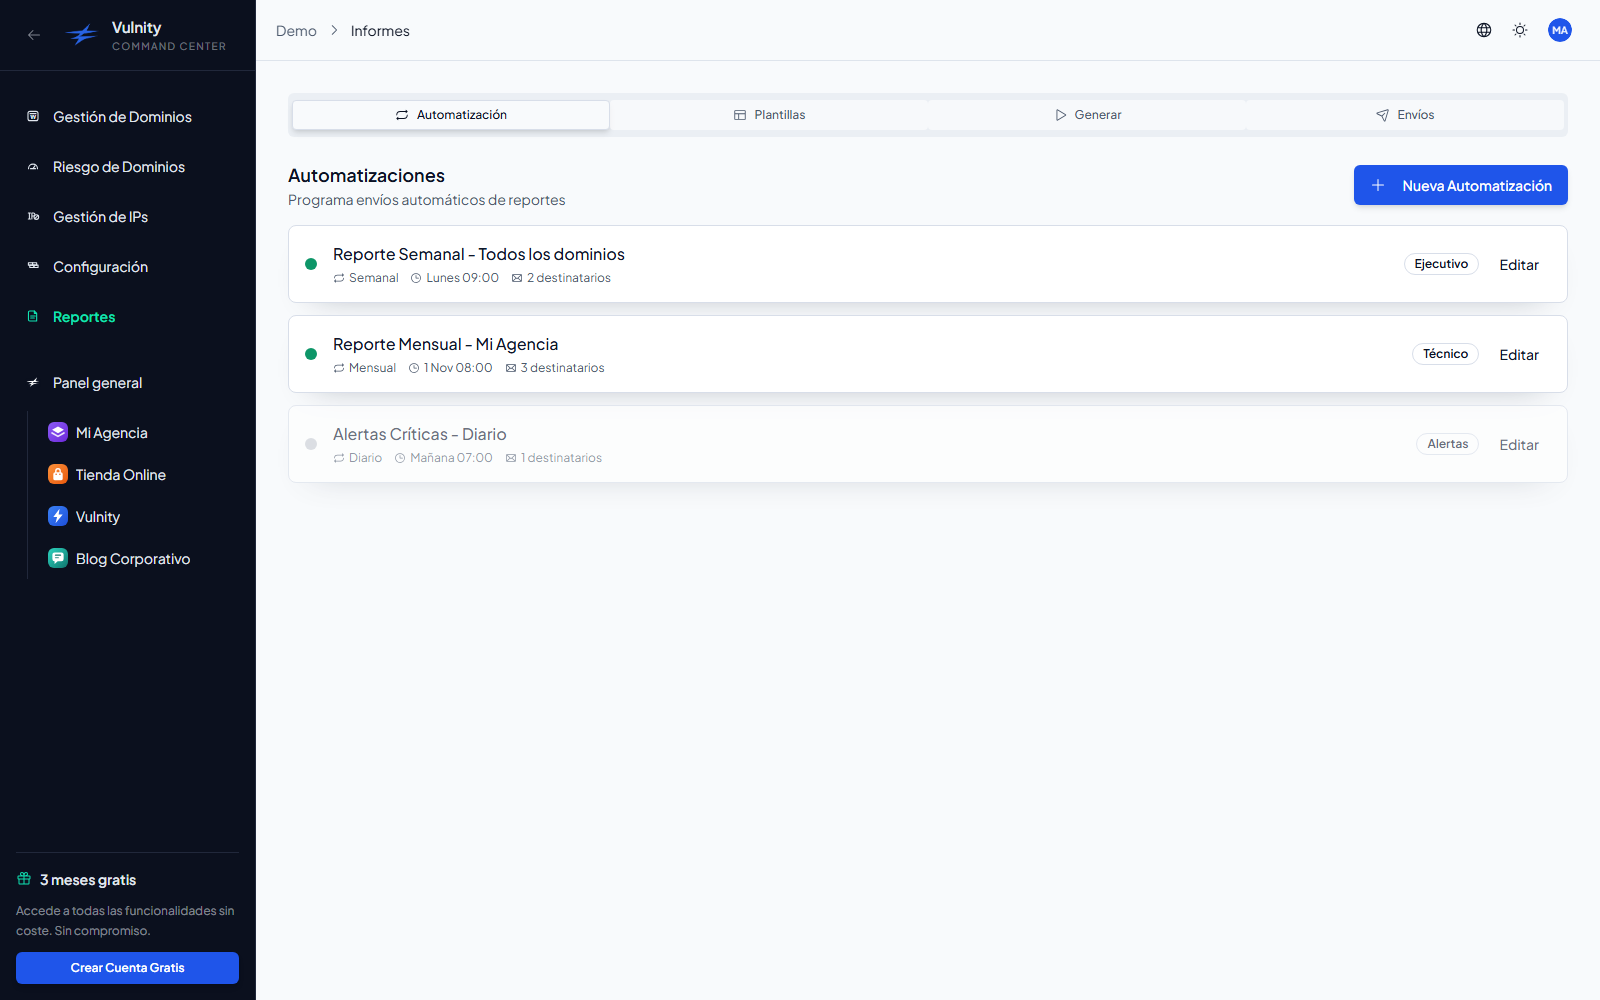Click clock icon next to Mañana 07:00

400,458
